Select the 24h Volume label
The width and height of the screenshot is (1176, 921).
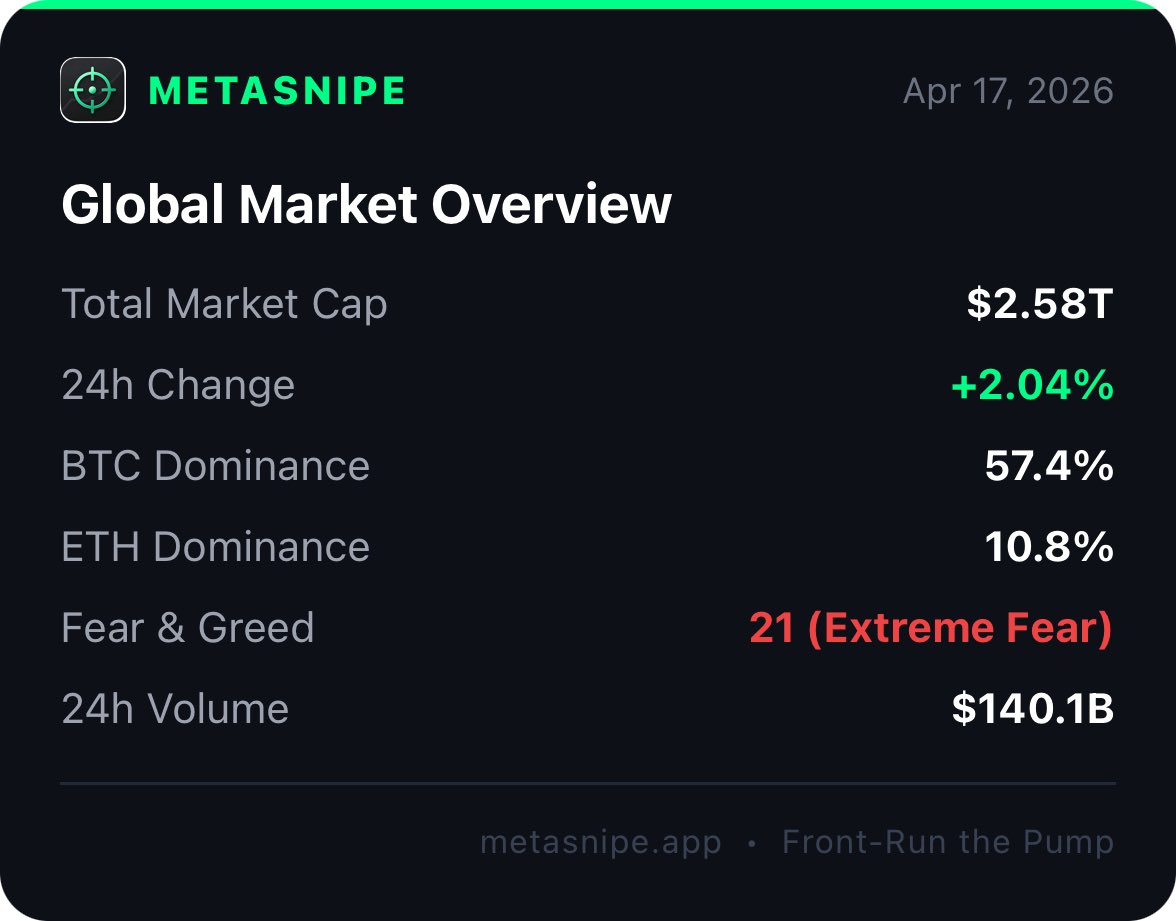[x=175, y=709]
